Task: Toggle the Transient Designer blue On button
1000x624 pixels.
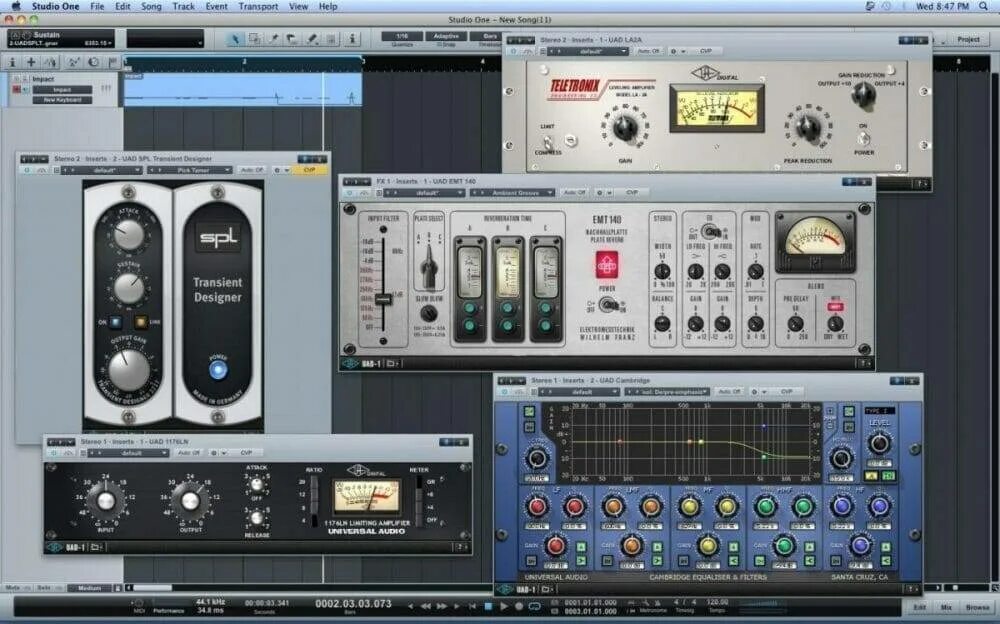Action: (x=116, y=322)
